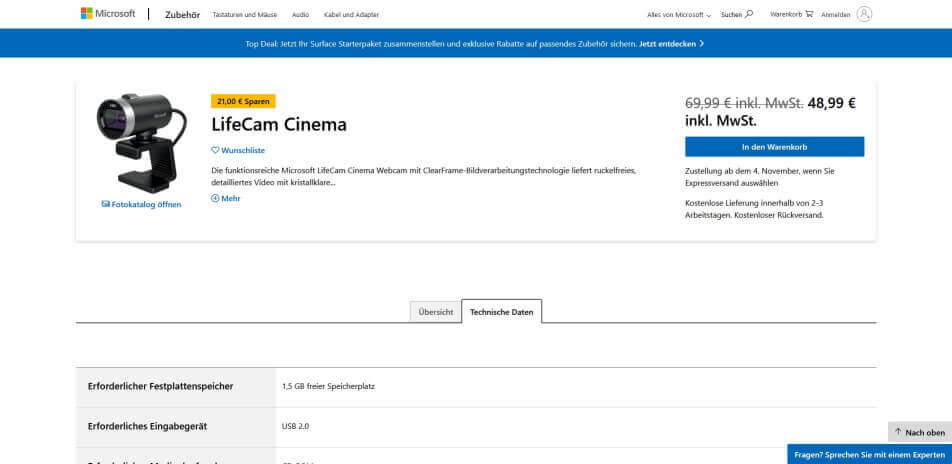Click Erforderliches Eingabegerät row label
Screen dimensions: 952x464
148,426
